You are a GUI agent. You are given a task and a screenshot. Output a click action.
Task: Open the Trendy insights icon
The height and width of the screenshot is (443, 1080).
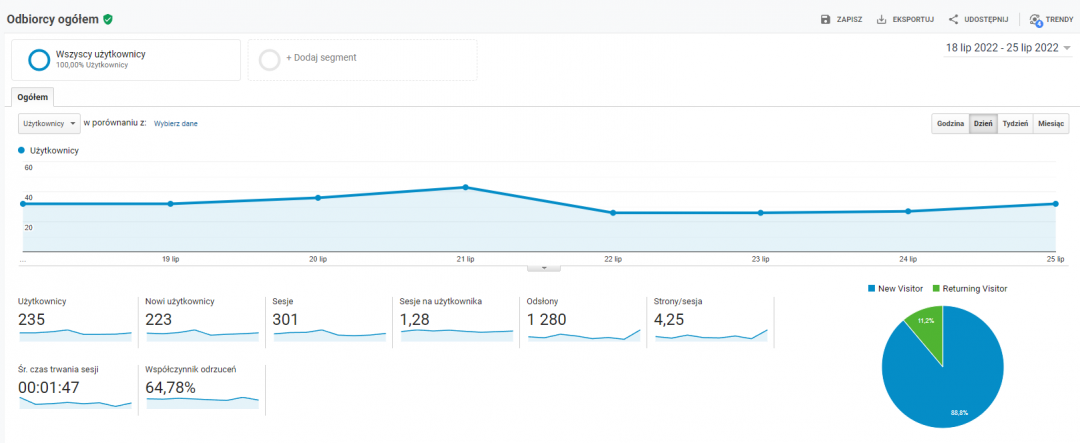tap(1035, 19)
